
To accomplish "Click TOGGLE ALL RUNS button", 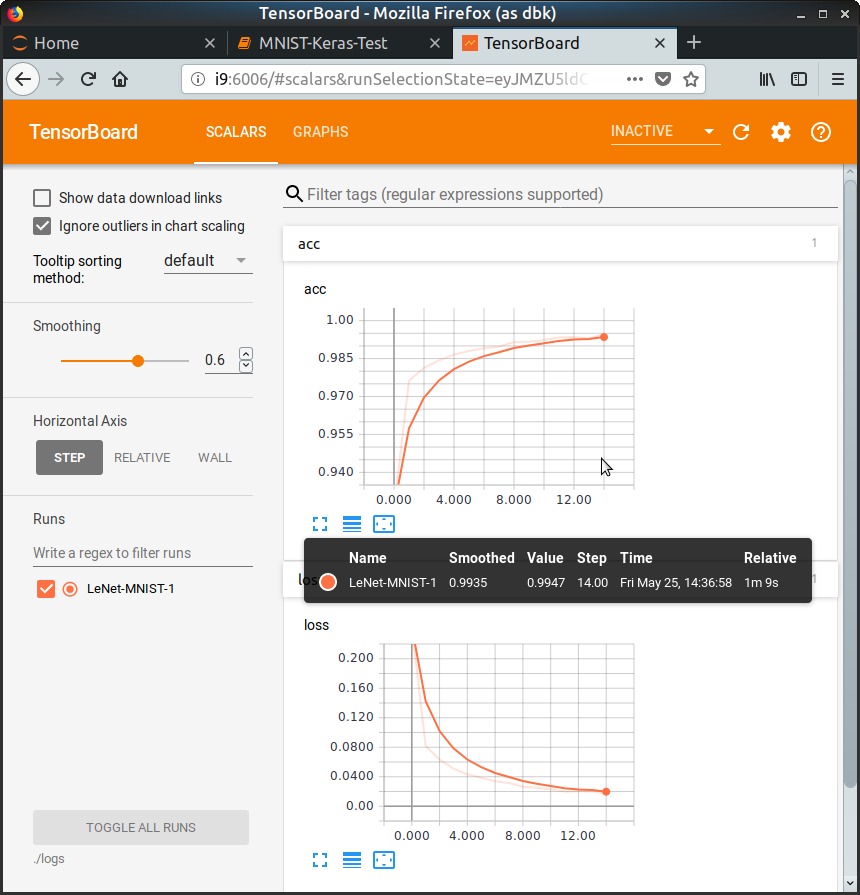I will click(141, 828).
